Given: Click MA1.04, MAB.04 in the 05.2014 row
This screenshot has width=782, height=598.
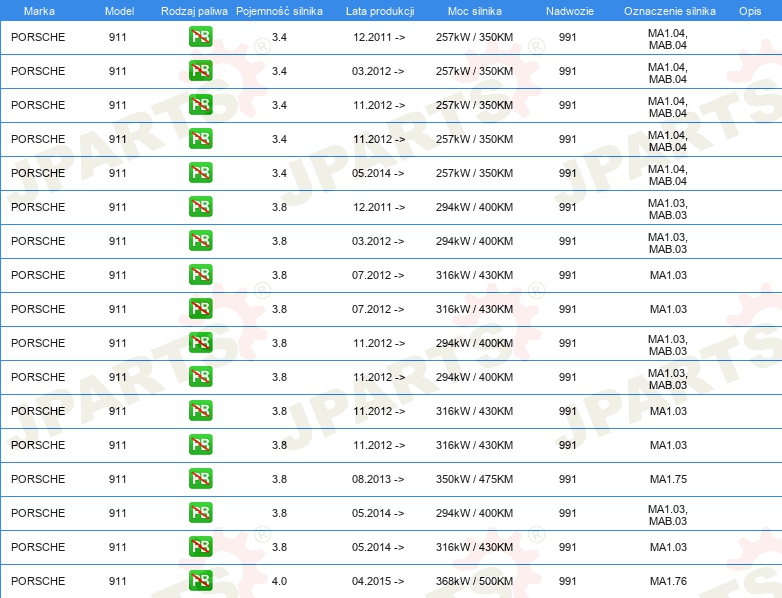Looking at the screenshot, I should (668, 175).
